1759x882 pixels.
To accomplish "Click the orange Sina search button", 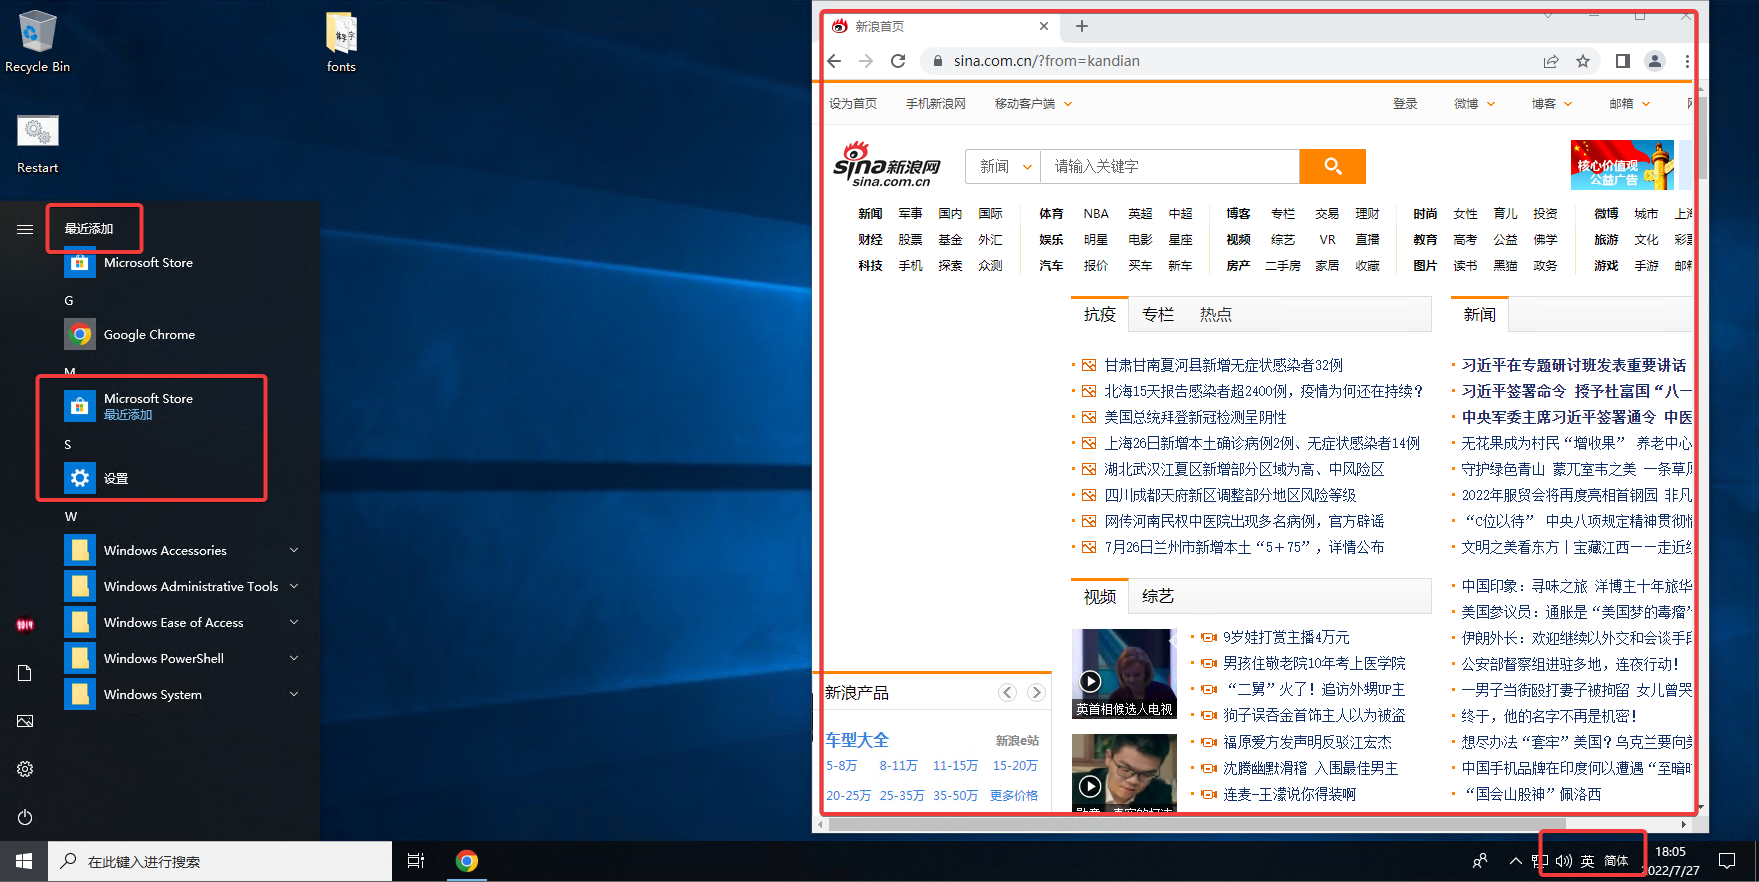I will (x=1332, y=166).
